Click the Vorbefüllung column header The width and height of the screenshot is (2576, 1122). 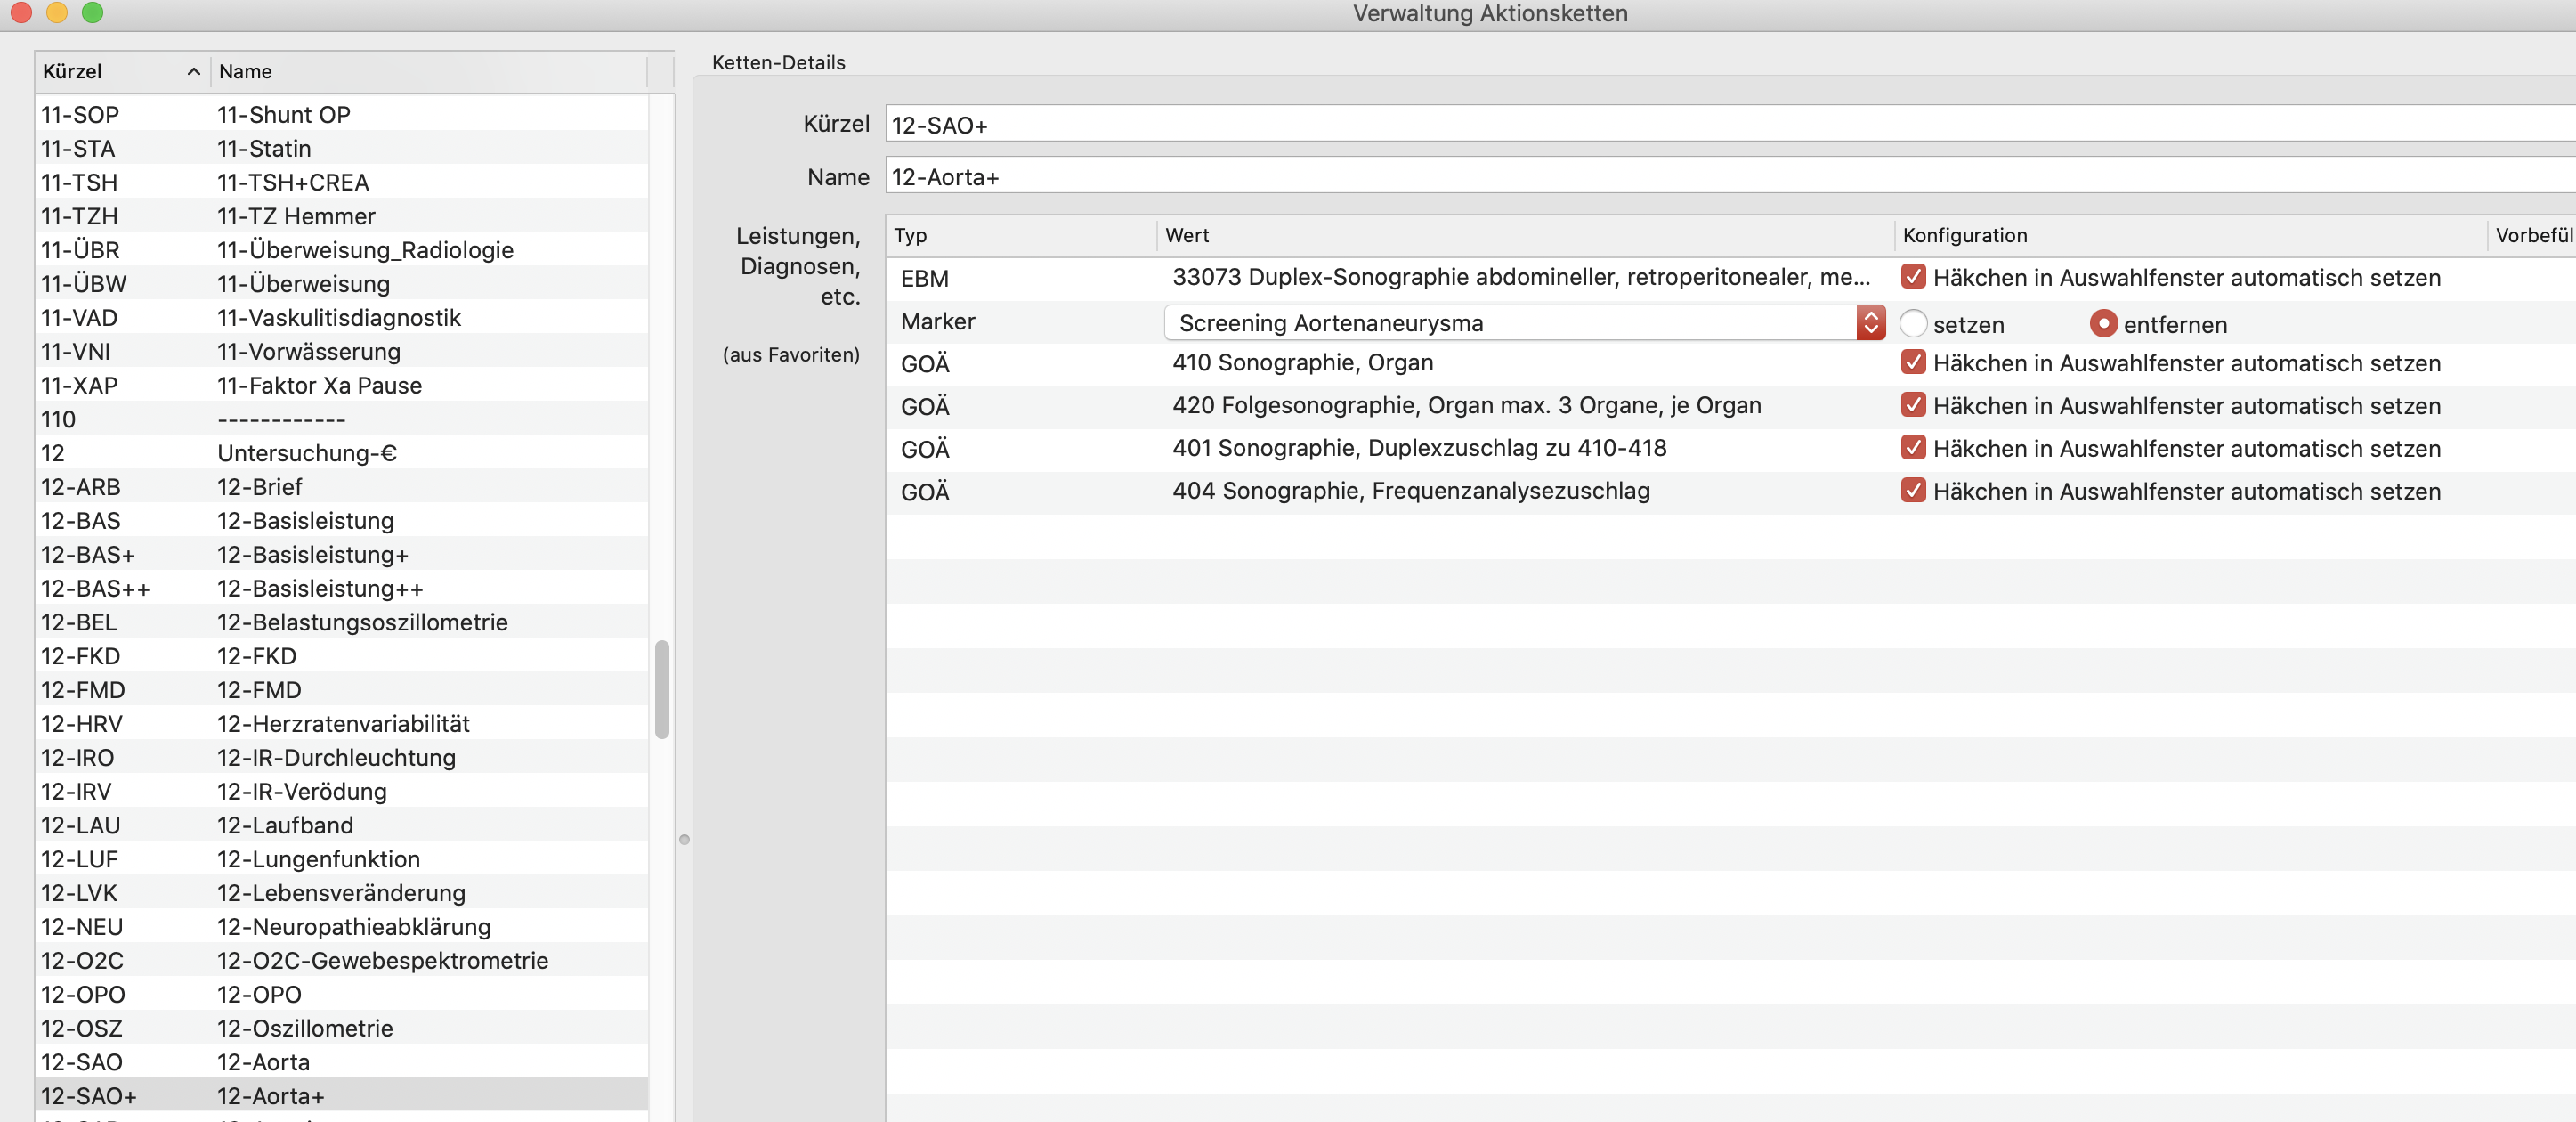tap(2532, 235)
